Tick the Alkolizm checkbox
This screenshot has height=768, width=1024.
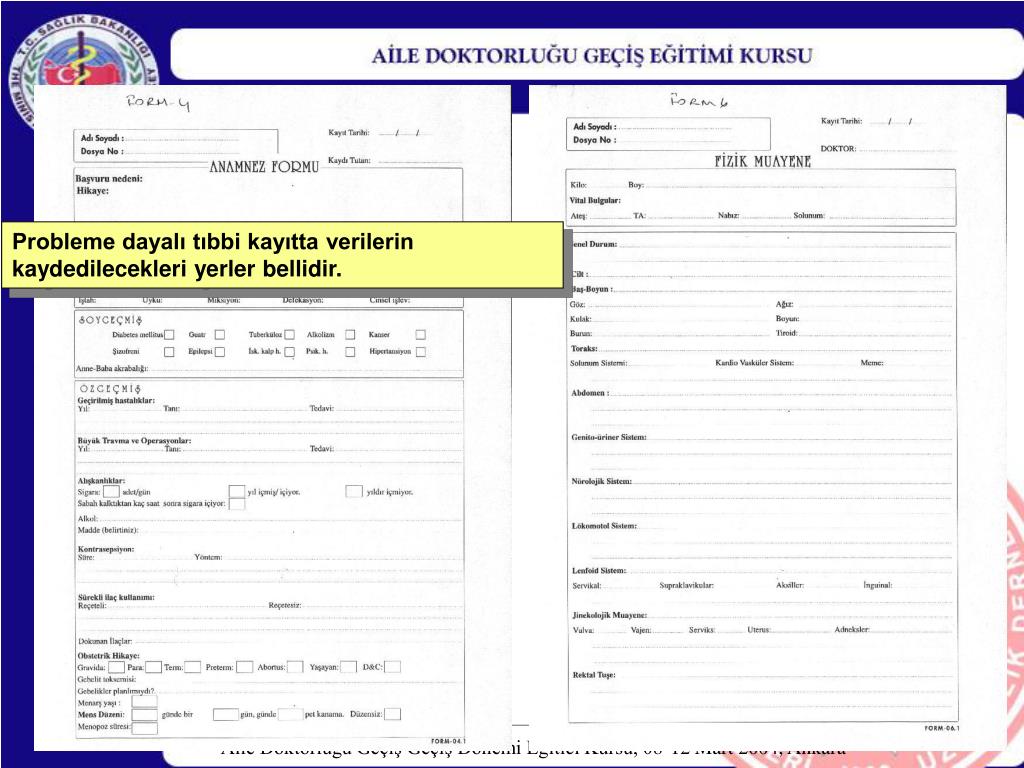(351, 335)
